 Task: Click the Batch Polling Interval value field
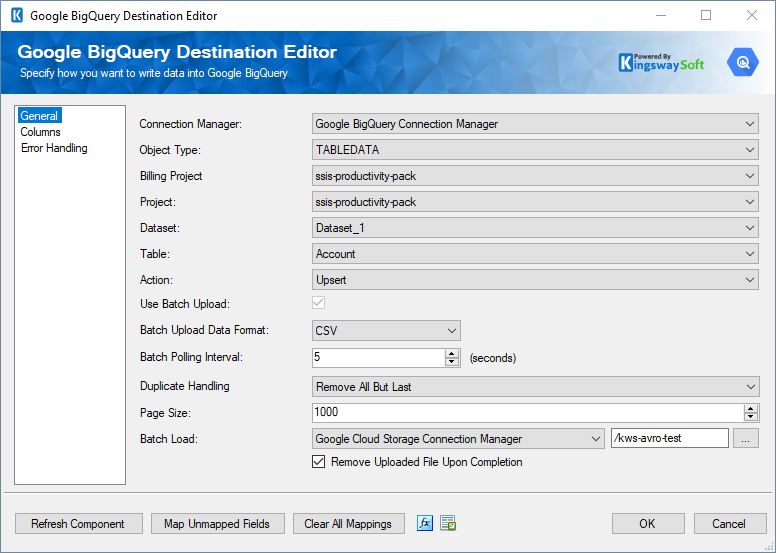(x=379, y=357)
